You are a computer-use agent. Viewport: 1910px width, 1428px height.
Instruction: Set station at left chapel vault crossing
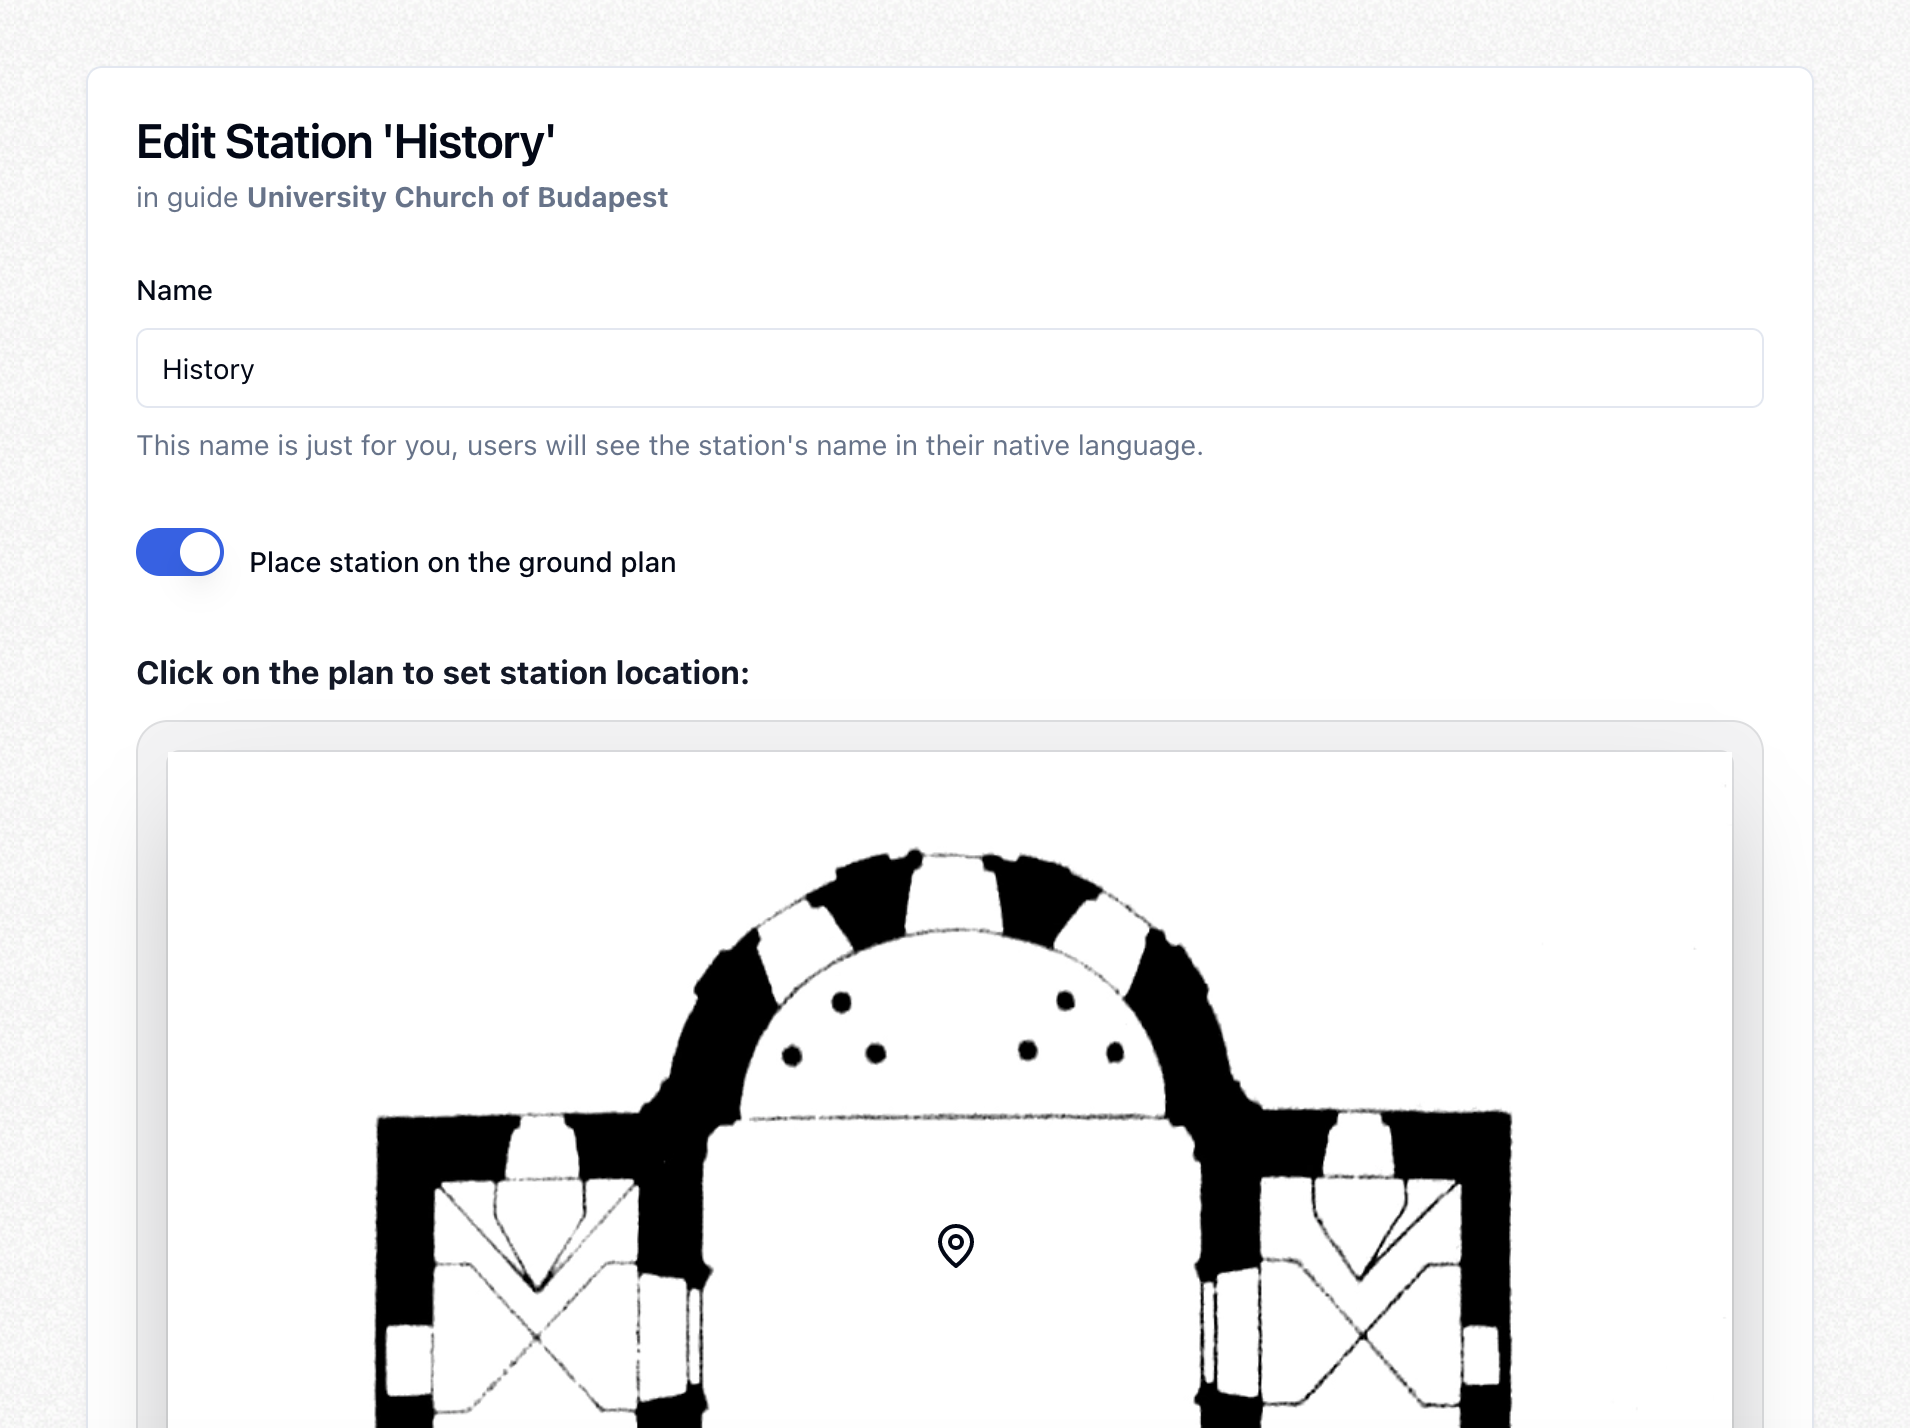[x=538, y=1336]
